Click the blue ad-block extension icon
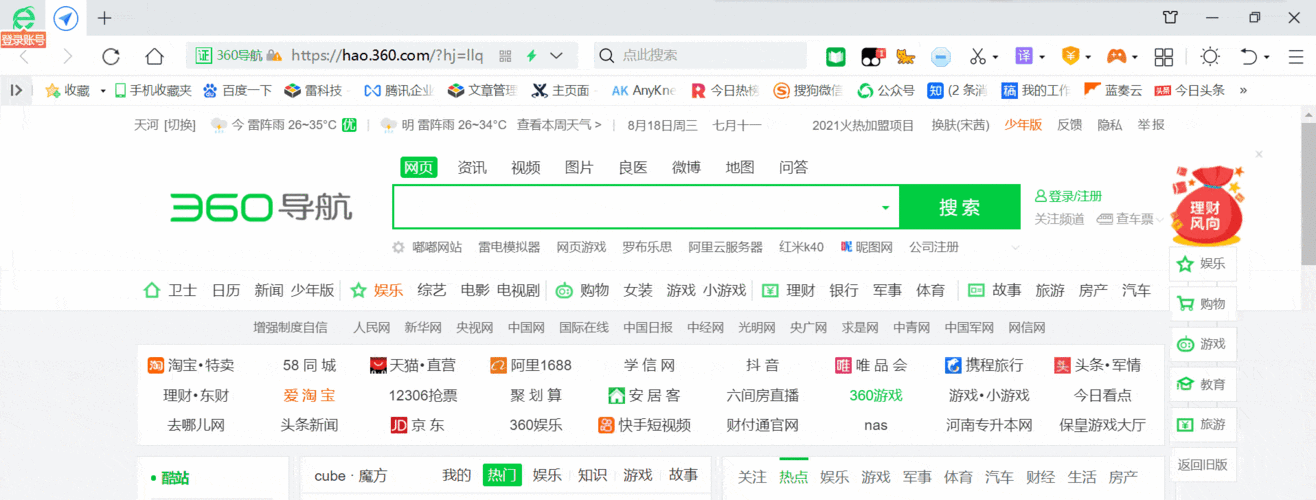 [940, 56]
